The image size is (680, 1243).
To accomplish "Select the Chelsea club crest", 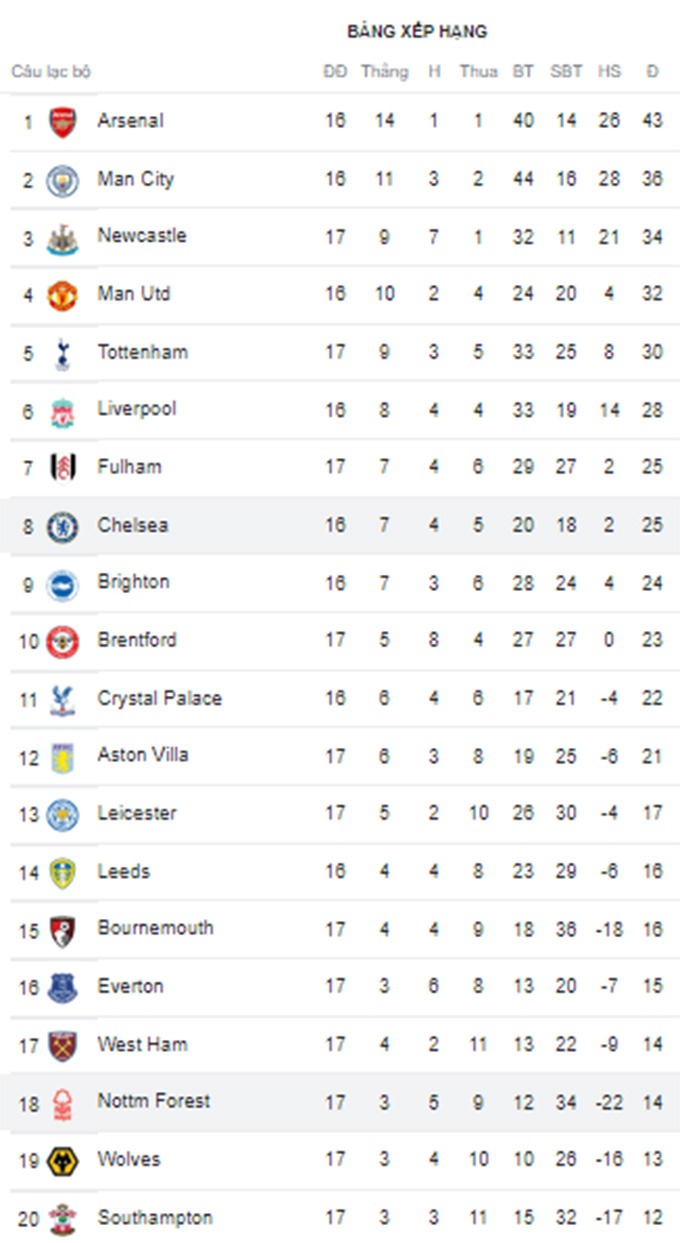I will coord(63,526).
